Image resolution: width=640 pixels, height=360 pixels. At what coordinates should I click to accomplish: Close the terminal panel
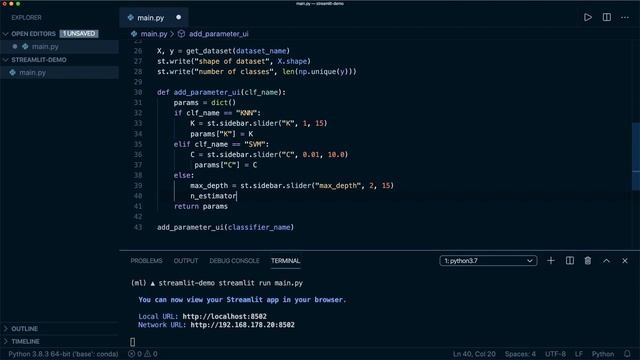click(x=625, y=260)
